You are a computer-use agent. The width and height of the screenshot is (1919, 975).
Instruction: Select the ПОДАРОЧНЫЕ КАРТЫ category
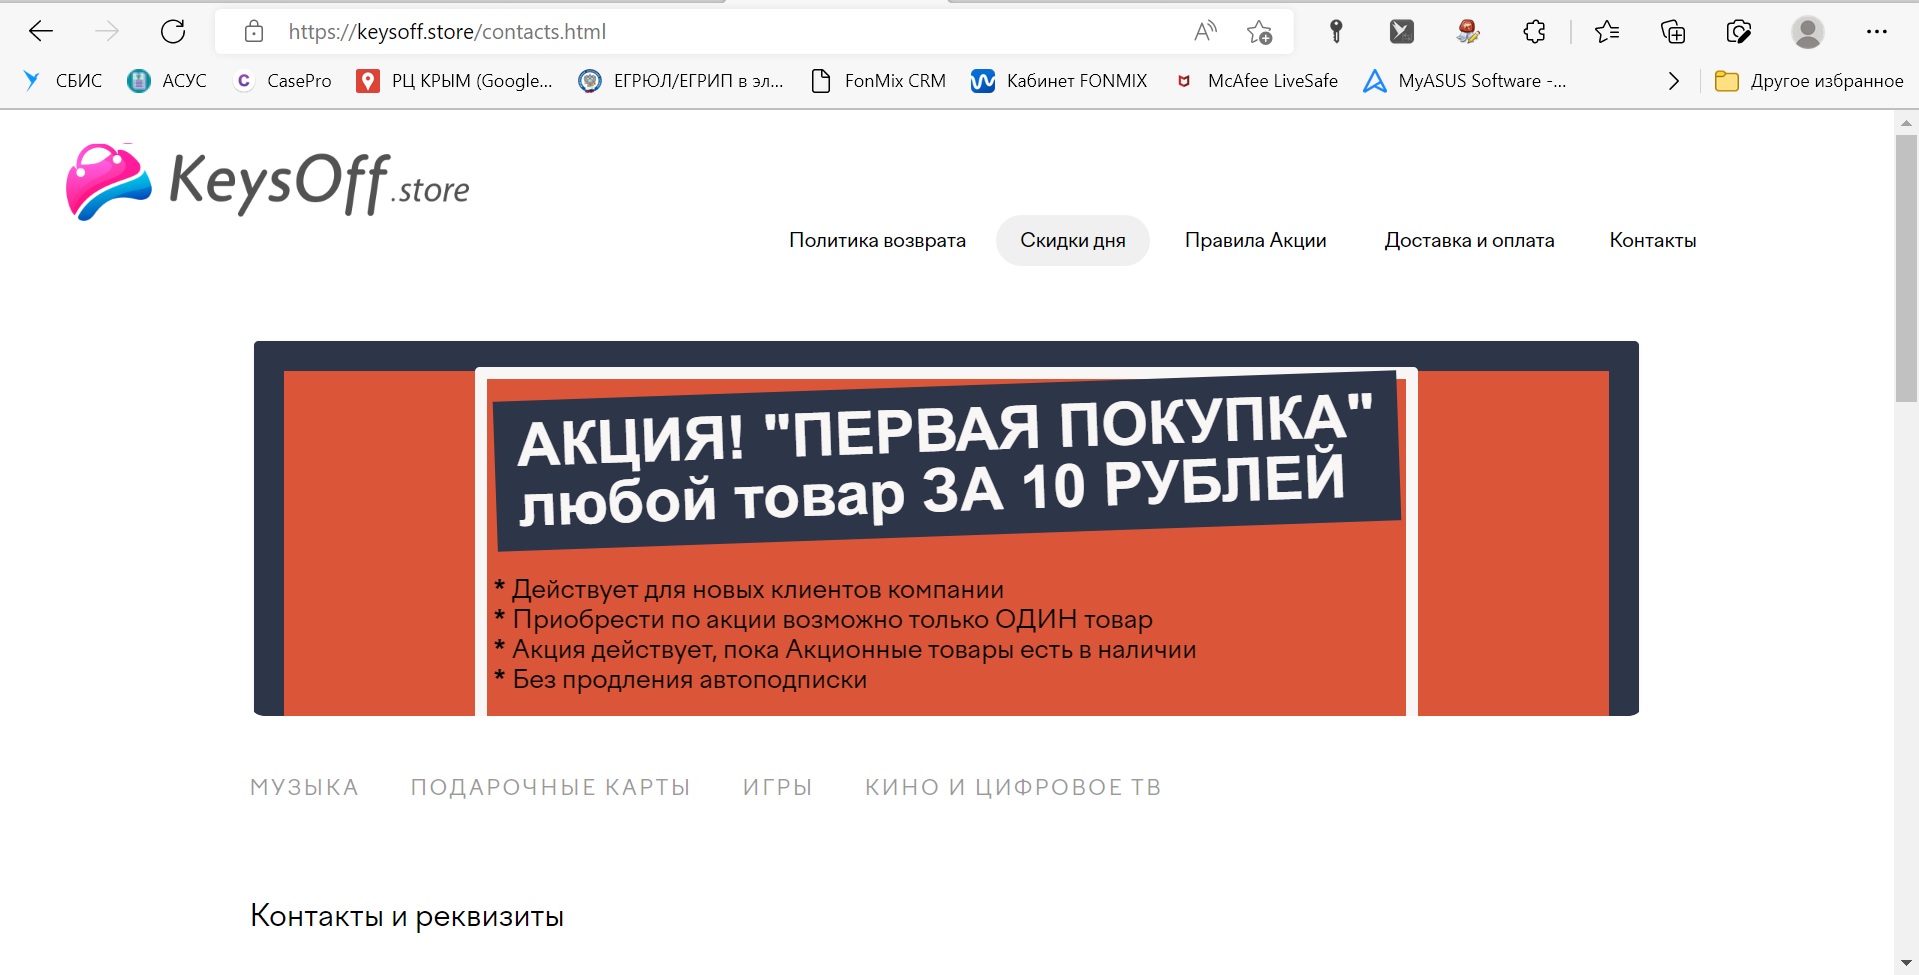tap(550, 787)
